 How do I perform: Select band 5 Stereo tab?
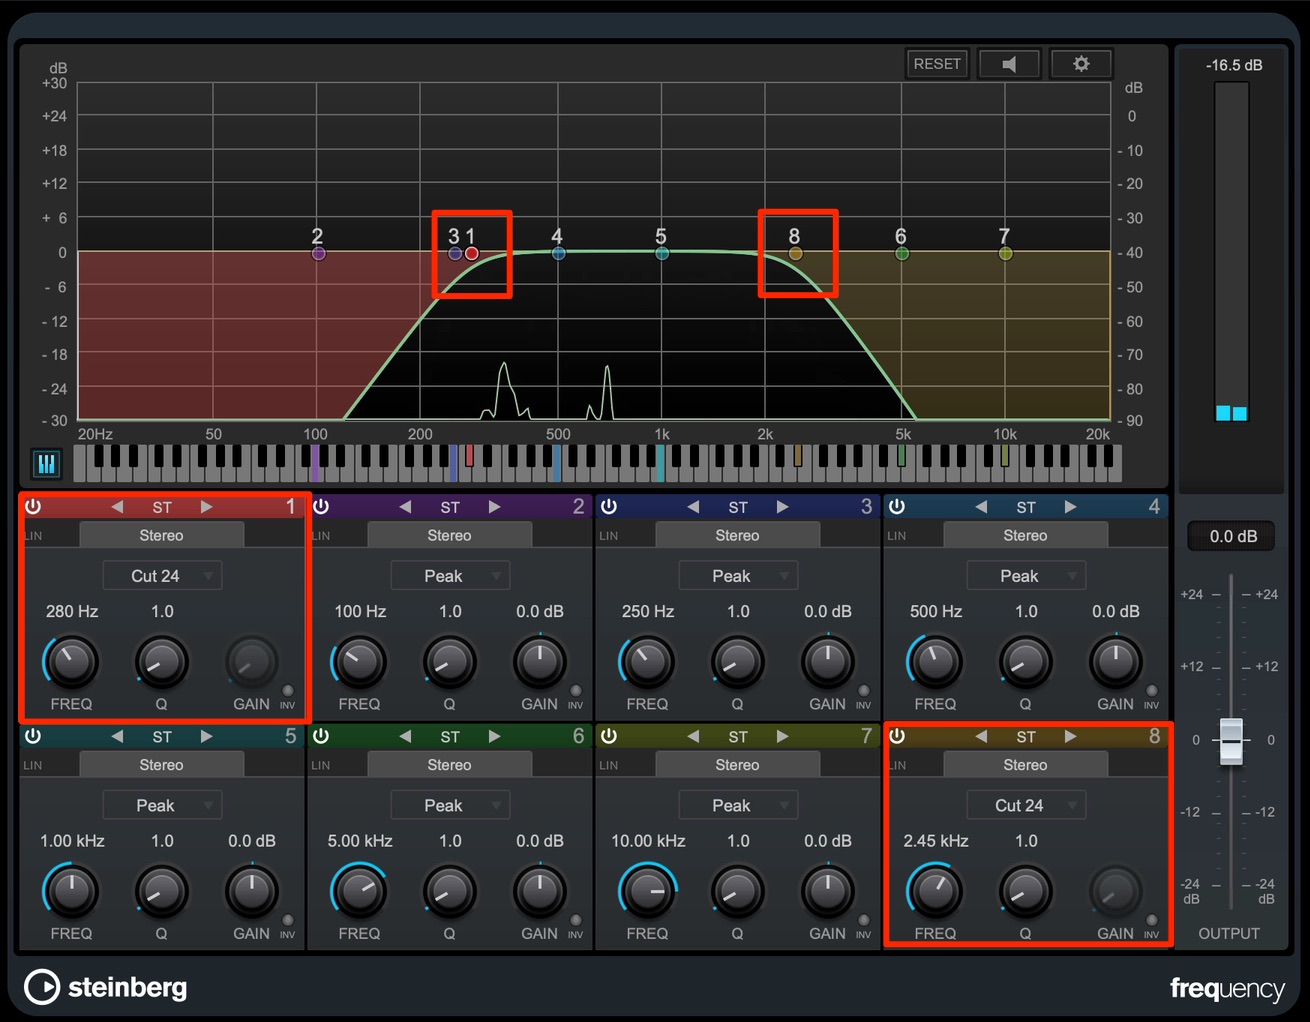161,765
